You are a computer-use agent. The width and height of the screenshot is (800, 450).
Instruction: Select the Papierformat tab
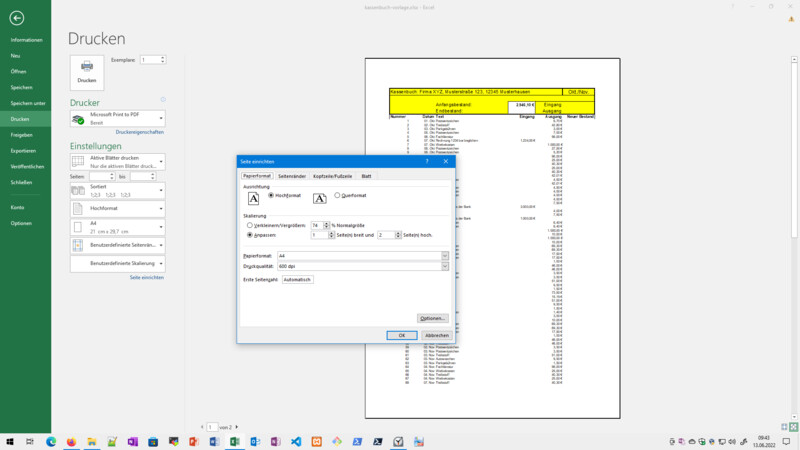[x=257, y=176]
